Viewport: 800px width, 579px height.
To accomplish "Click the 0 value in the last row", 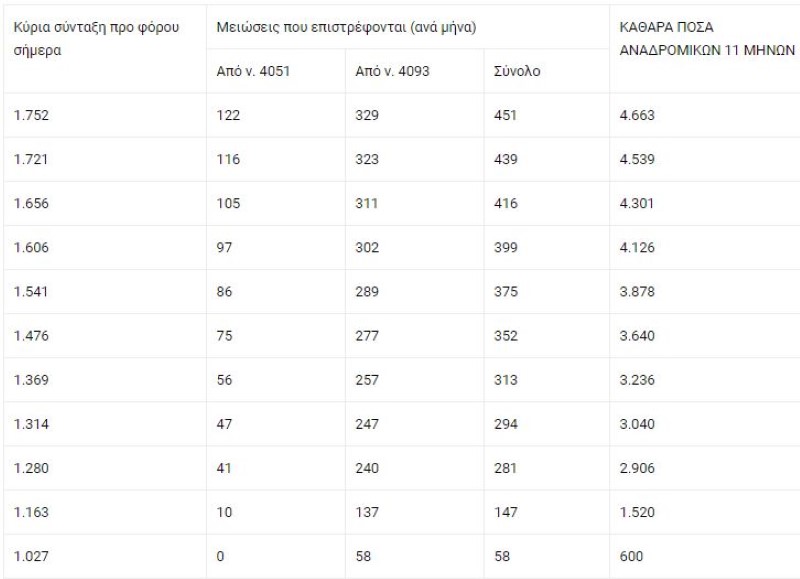I will click(221, 556).
